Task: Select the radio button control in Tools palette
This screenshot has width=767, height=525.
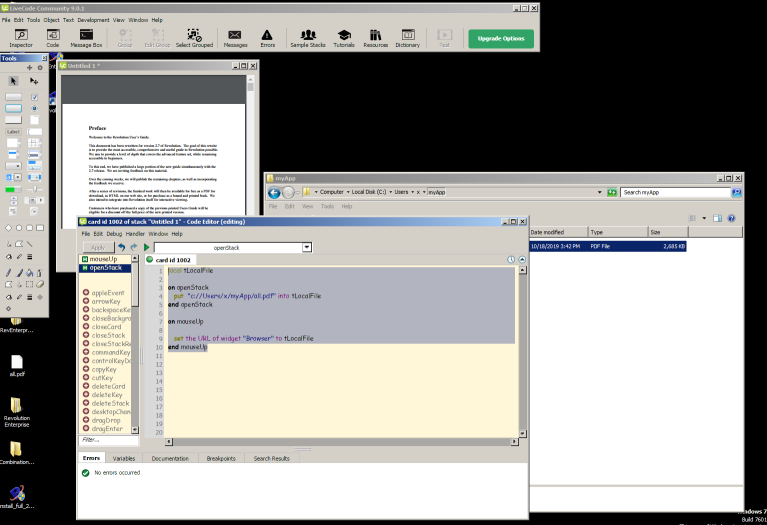Action: click(35, 108)
